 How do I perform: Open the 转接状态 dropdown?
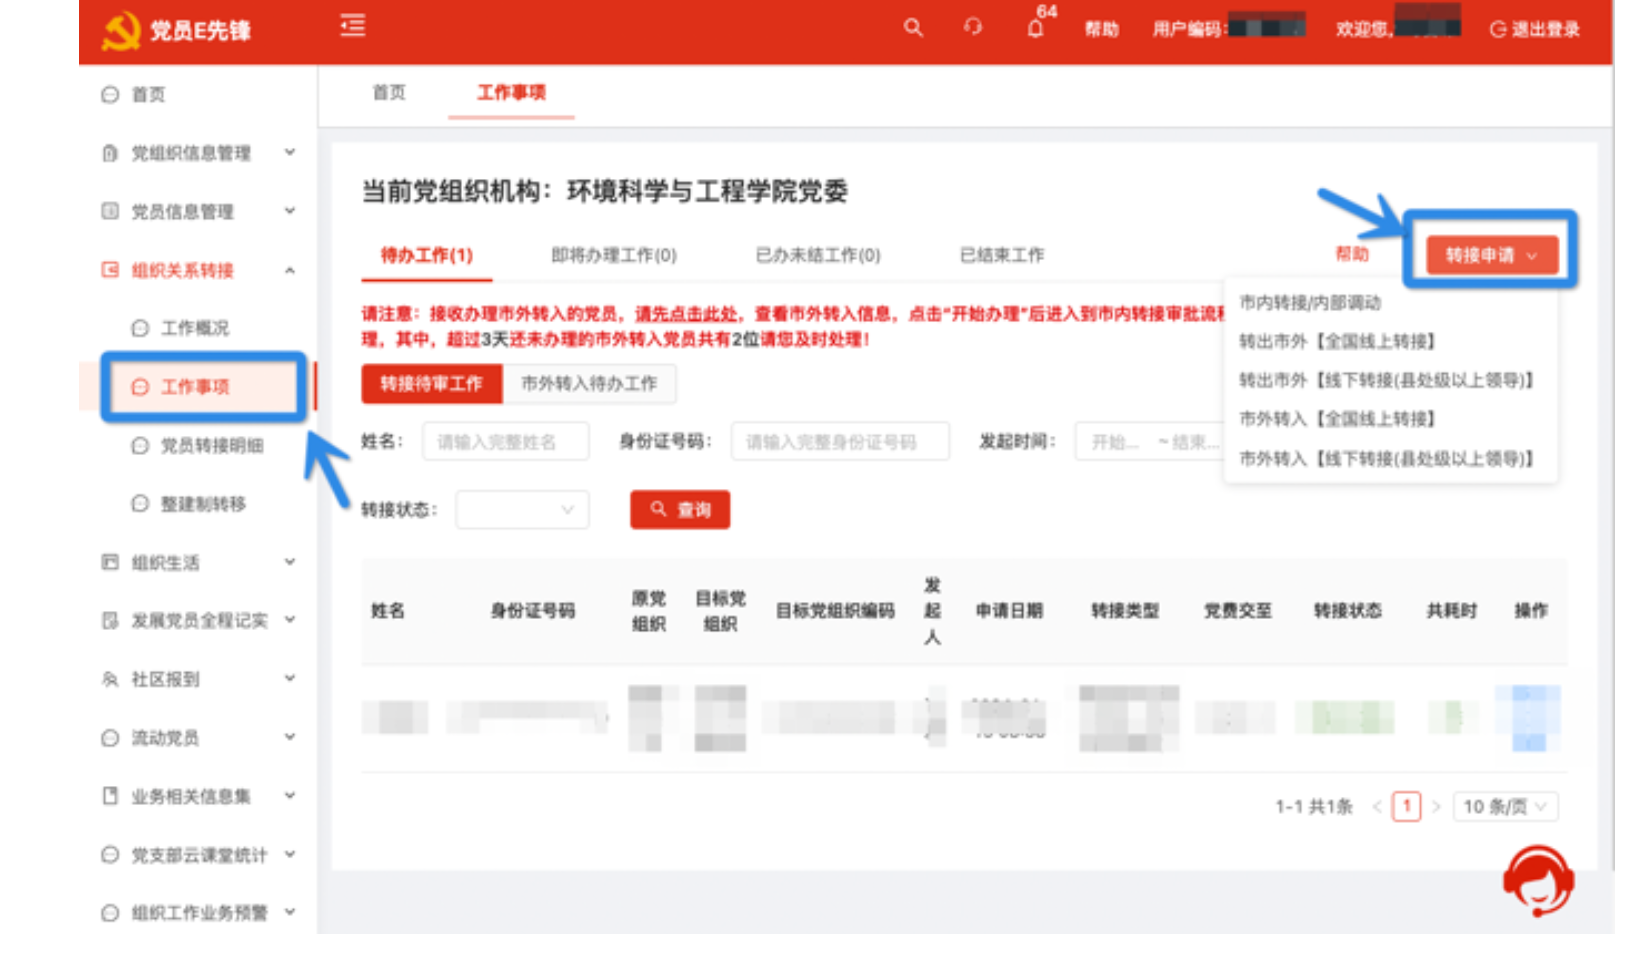pos(522,510)
